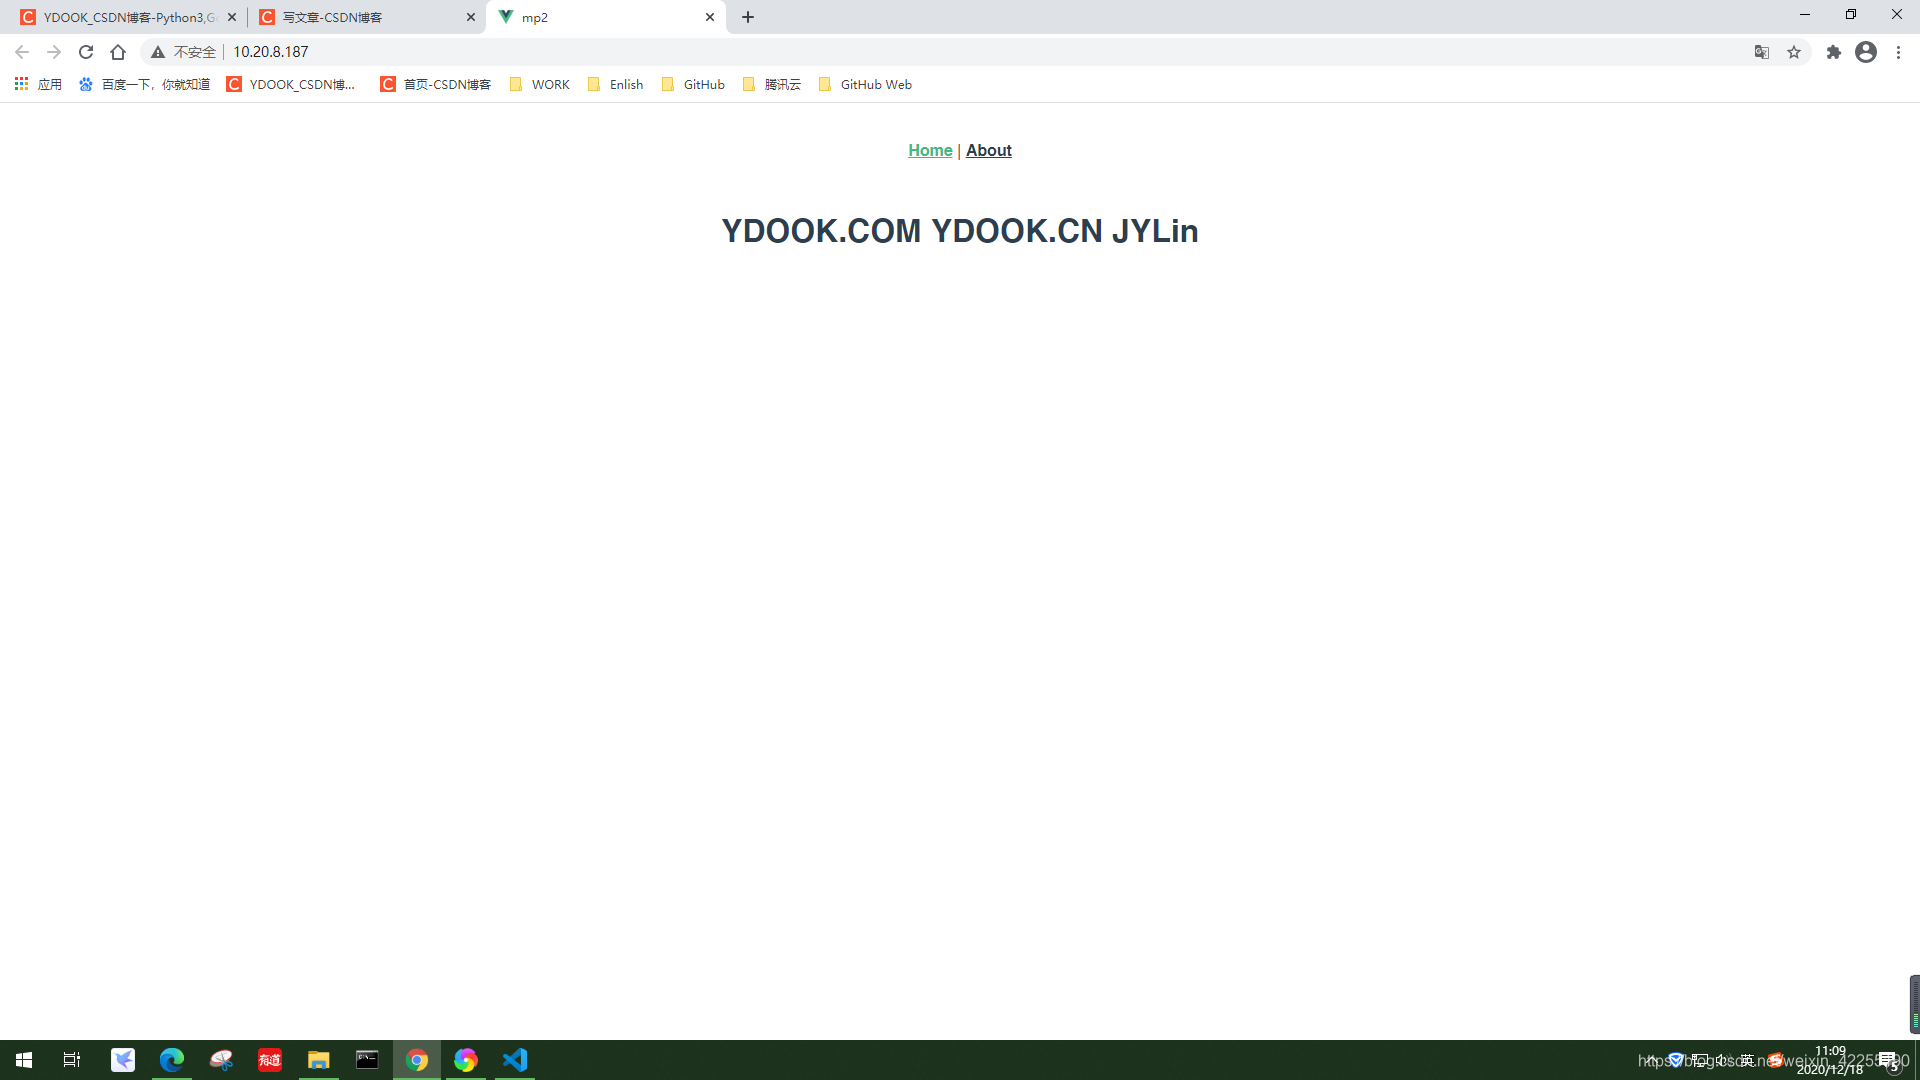Click the Home navigation link
1920x1080 pixels.
coord(930,150)
